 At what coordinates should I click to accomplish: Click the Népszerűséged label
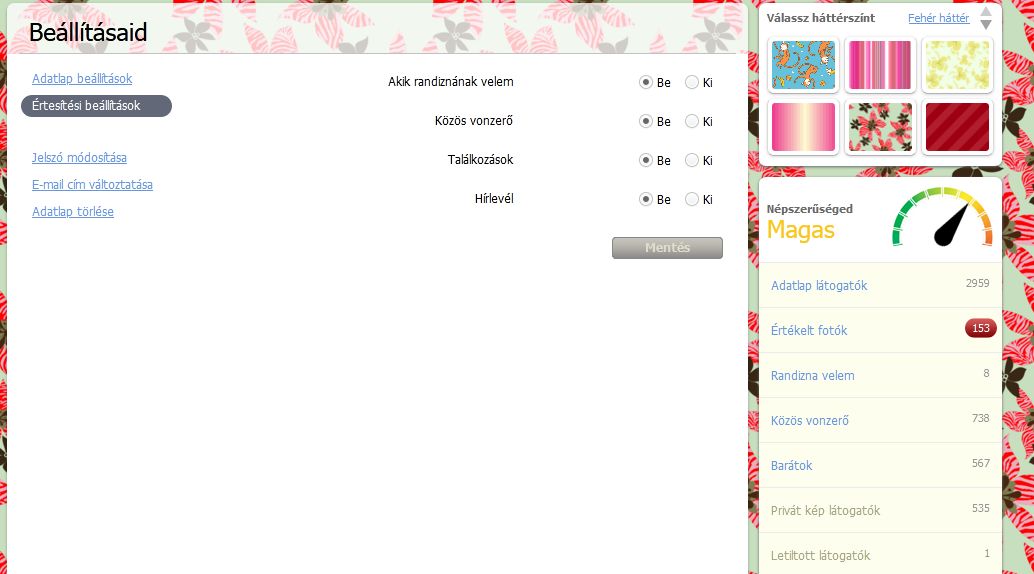(809, 209)
